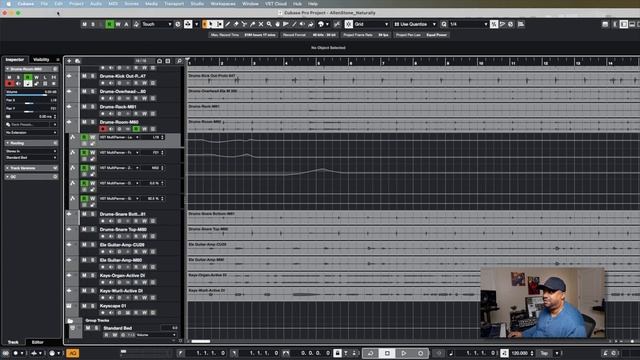Click the Record button in transport

[x=420, y=353]
